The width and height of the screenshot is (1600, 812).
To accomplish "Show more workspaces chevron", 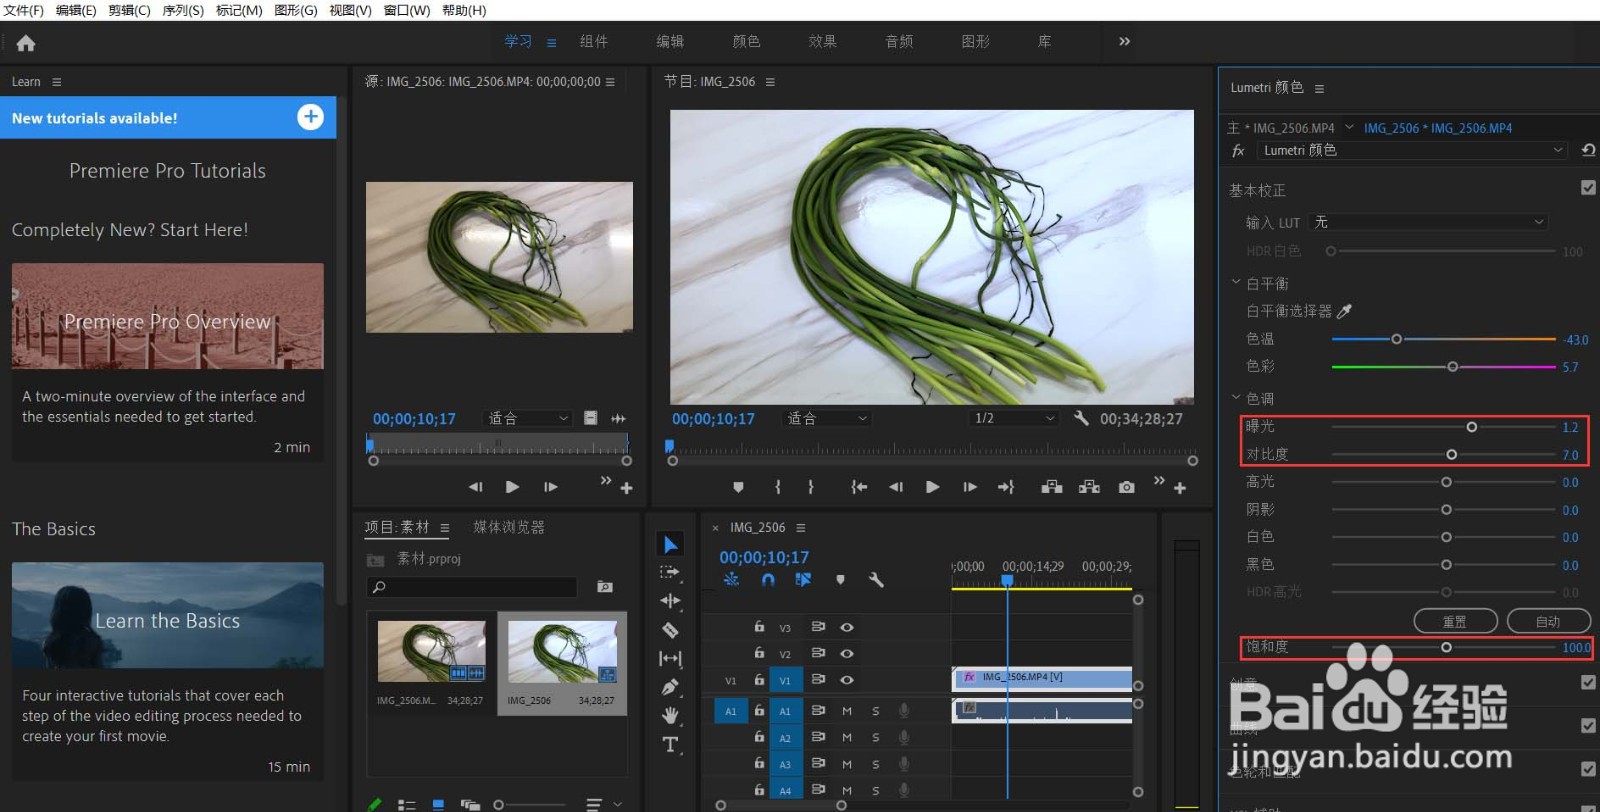I will [x=1124, y=41].
